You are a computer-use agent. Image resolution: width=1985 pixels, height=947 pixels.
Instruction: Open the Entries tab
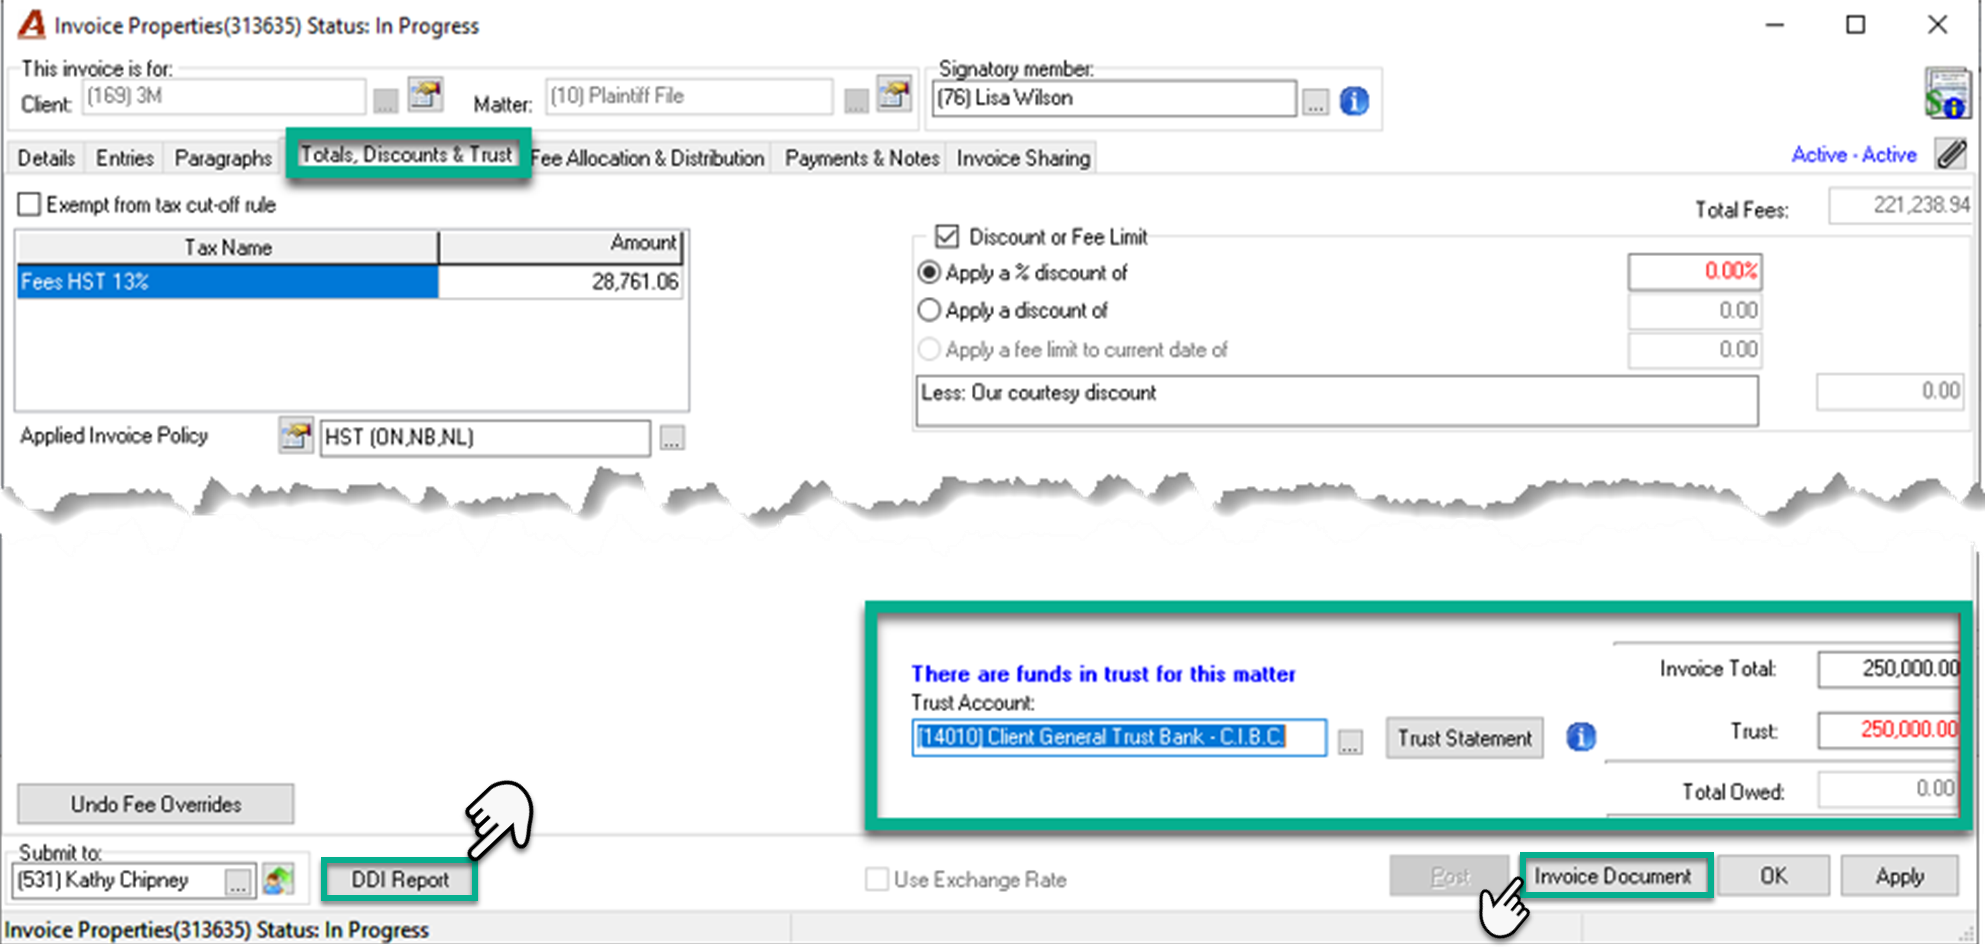pos(125,158)
